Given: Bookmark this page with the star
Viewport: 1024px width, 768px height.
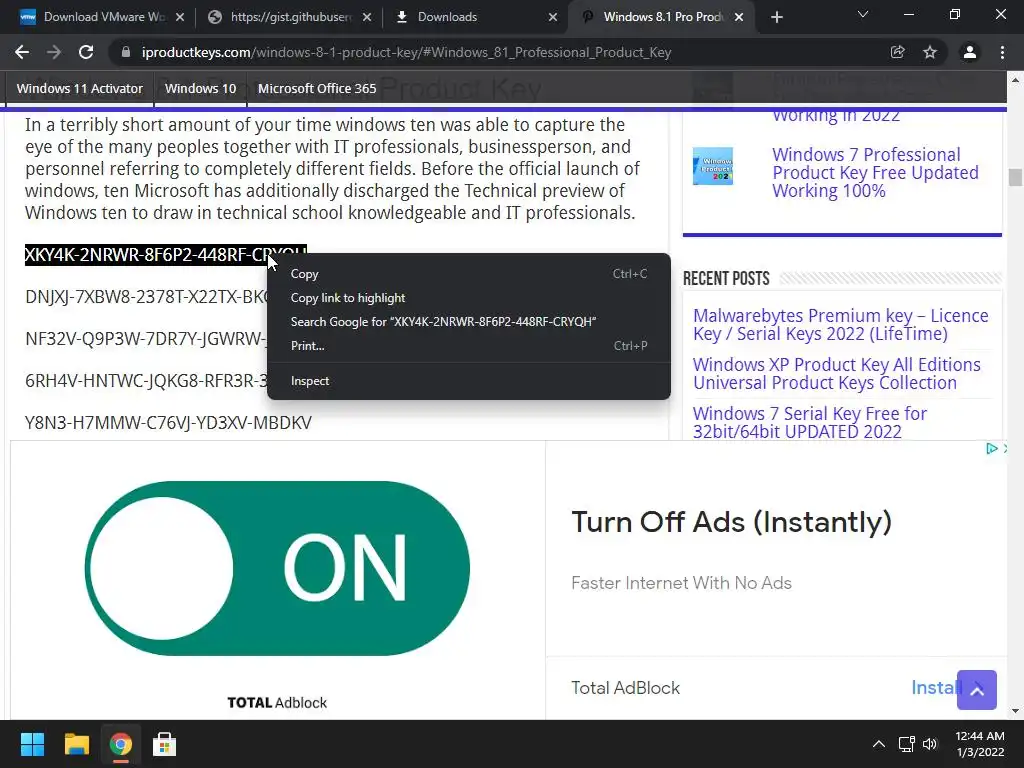Looking at the screenshot, I should 930,52.
